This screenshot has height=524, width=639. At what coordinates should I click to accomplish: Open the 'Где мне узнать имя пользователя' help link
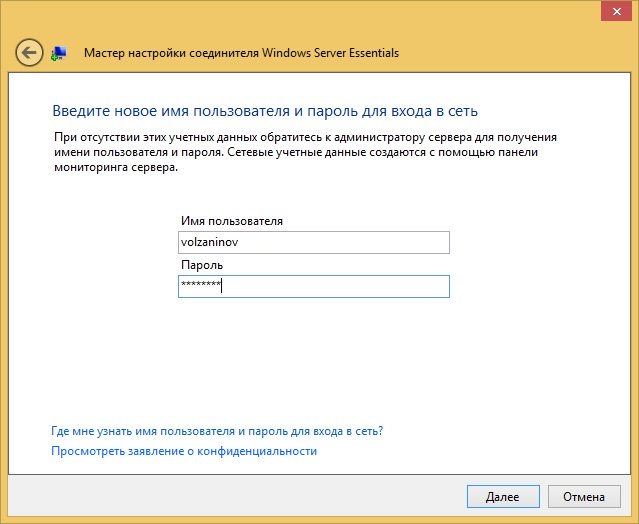point(217,431)
